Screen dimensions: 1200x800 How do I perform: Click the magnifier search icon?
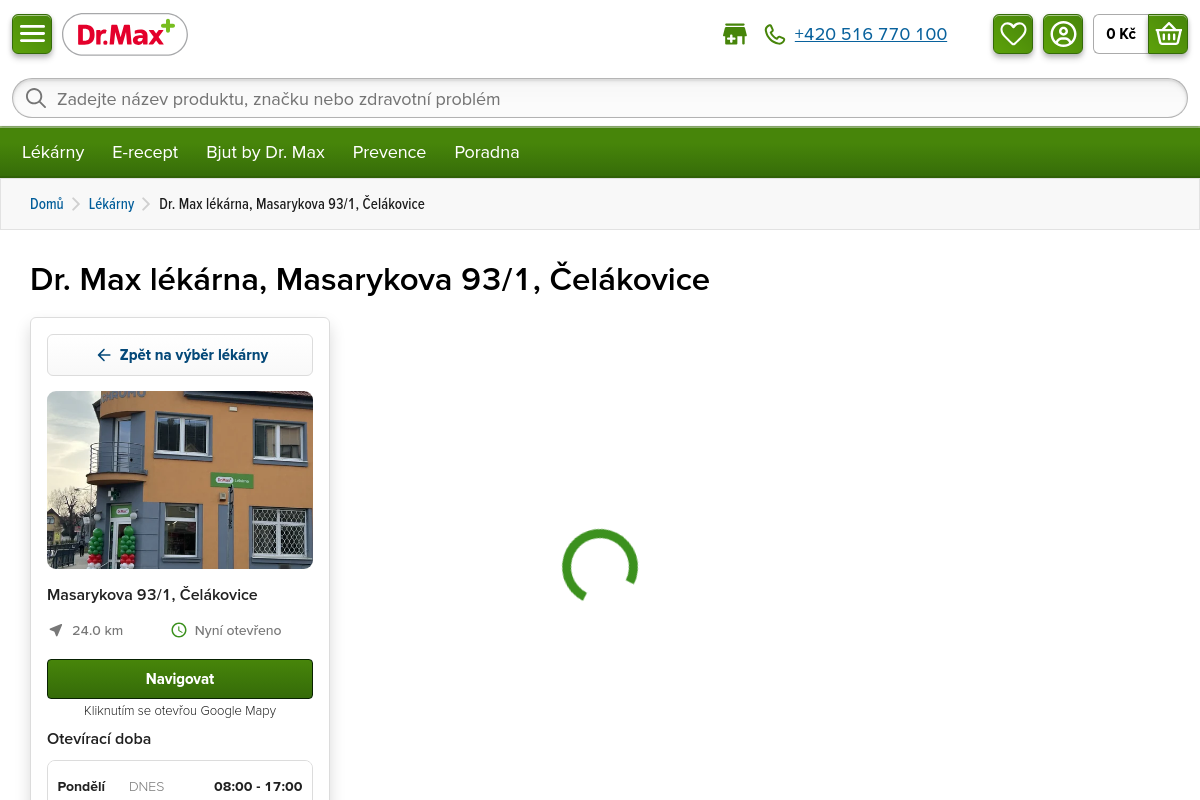[36, 98]
